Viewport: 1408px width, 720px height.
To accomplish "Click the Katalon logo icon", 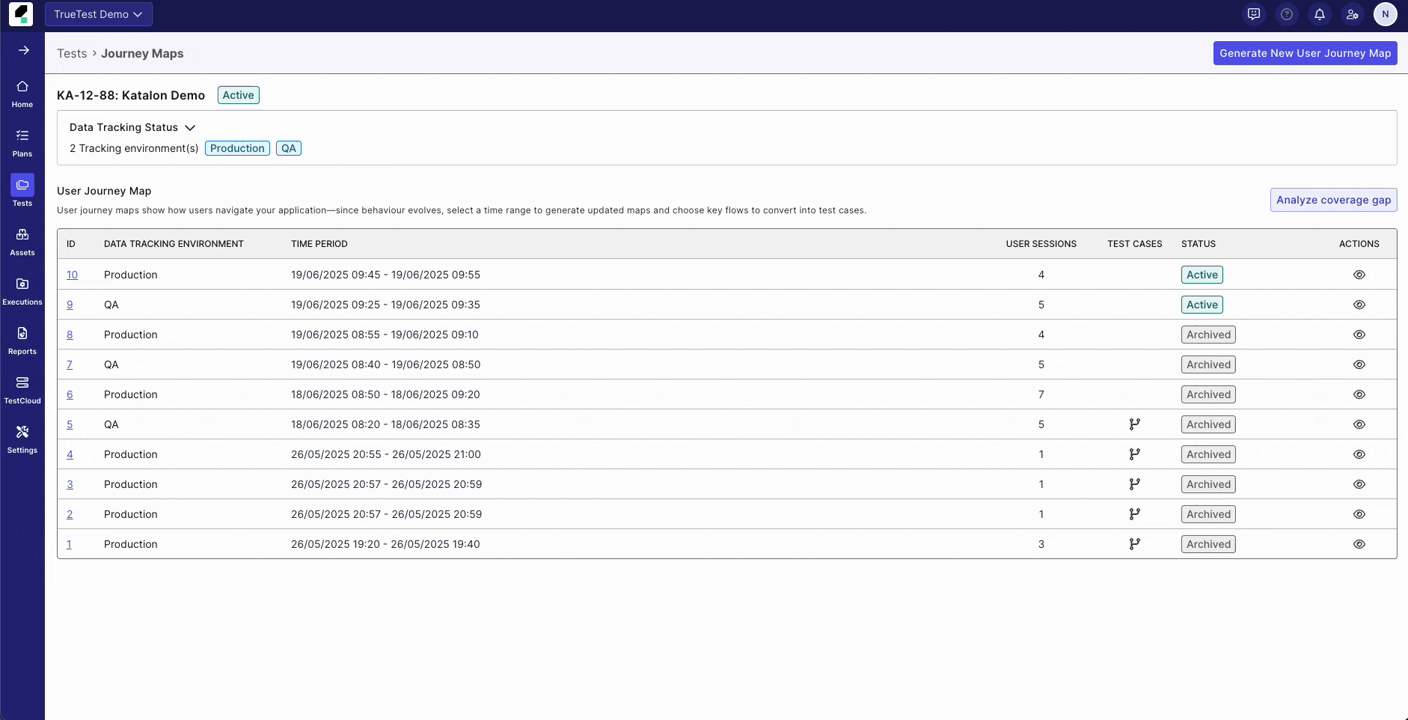I will [x=21, y=14].
